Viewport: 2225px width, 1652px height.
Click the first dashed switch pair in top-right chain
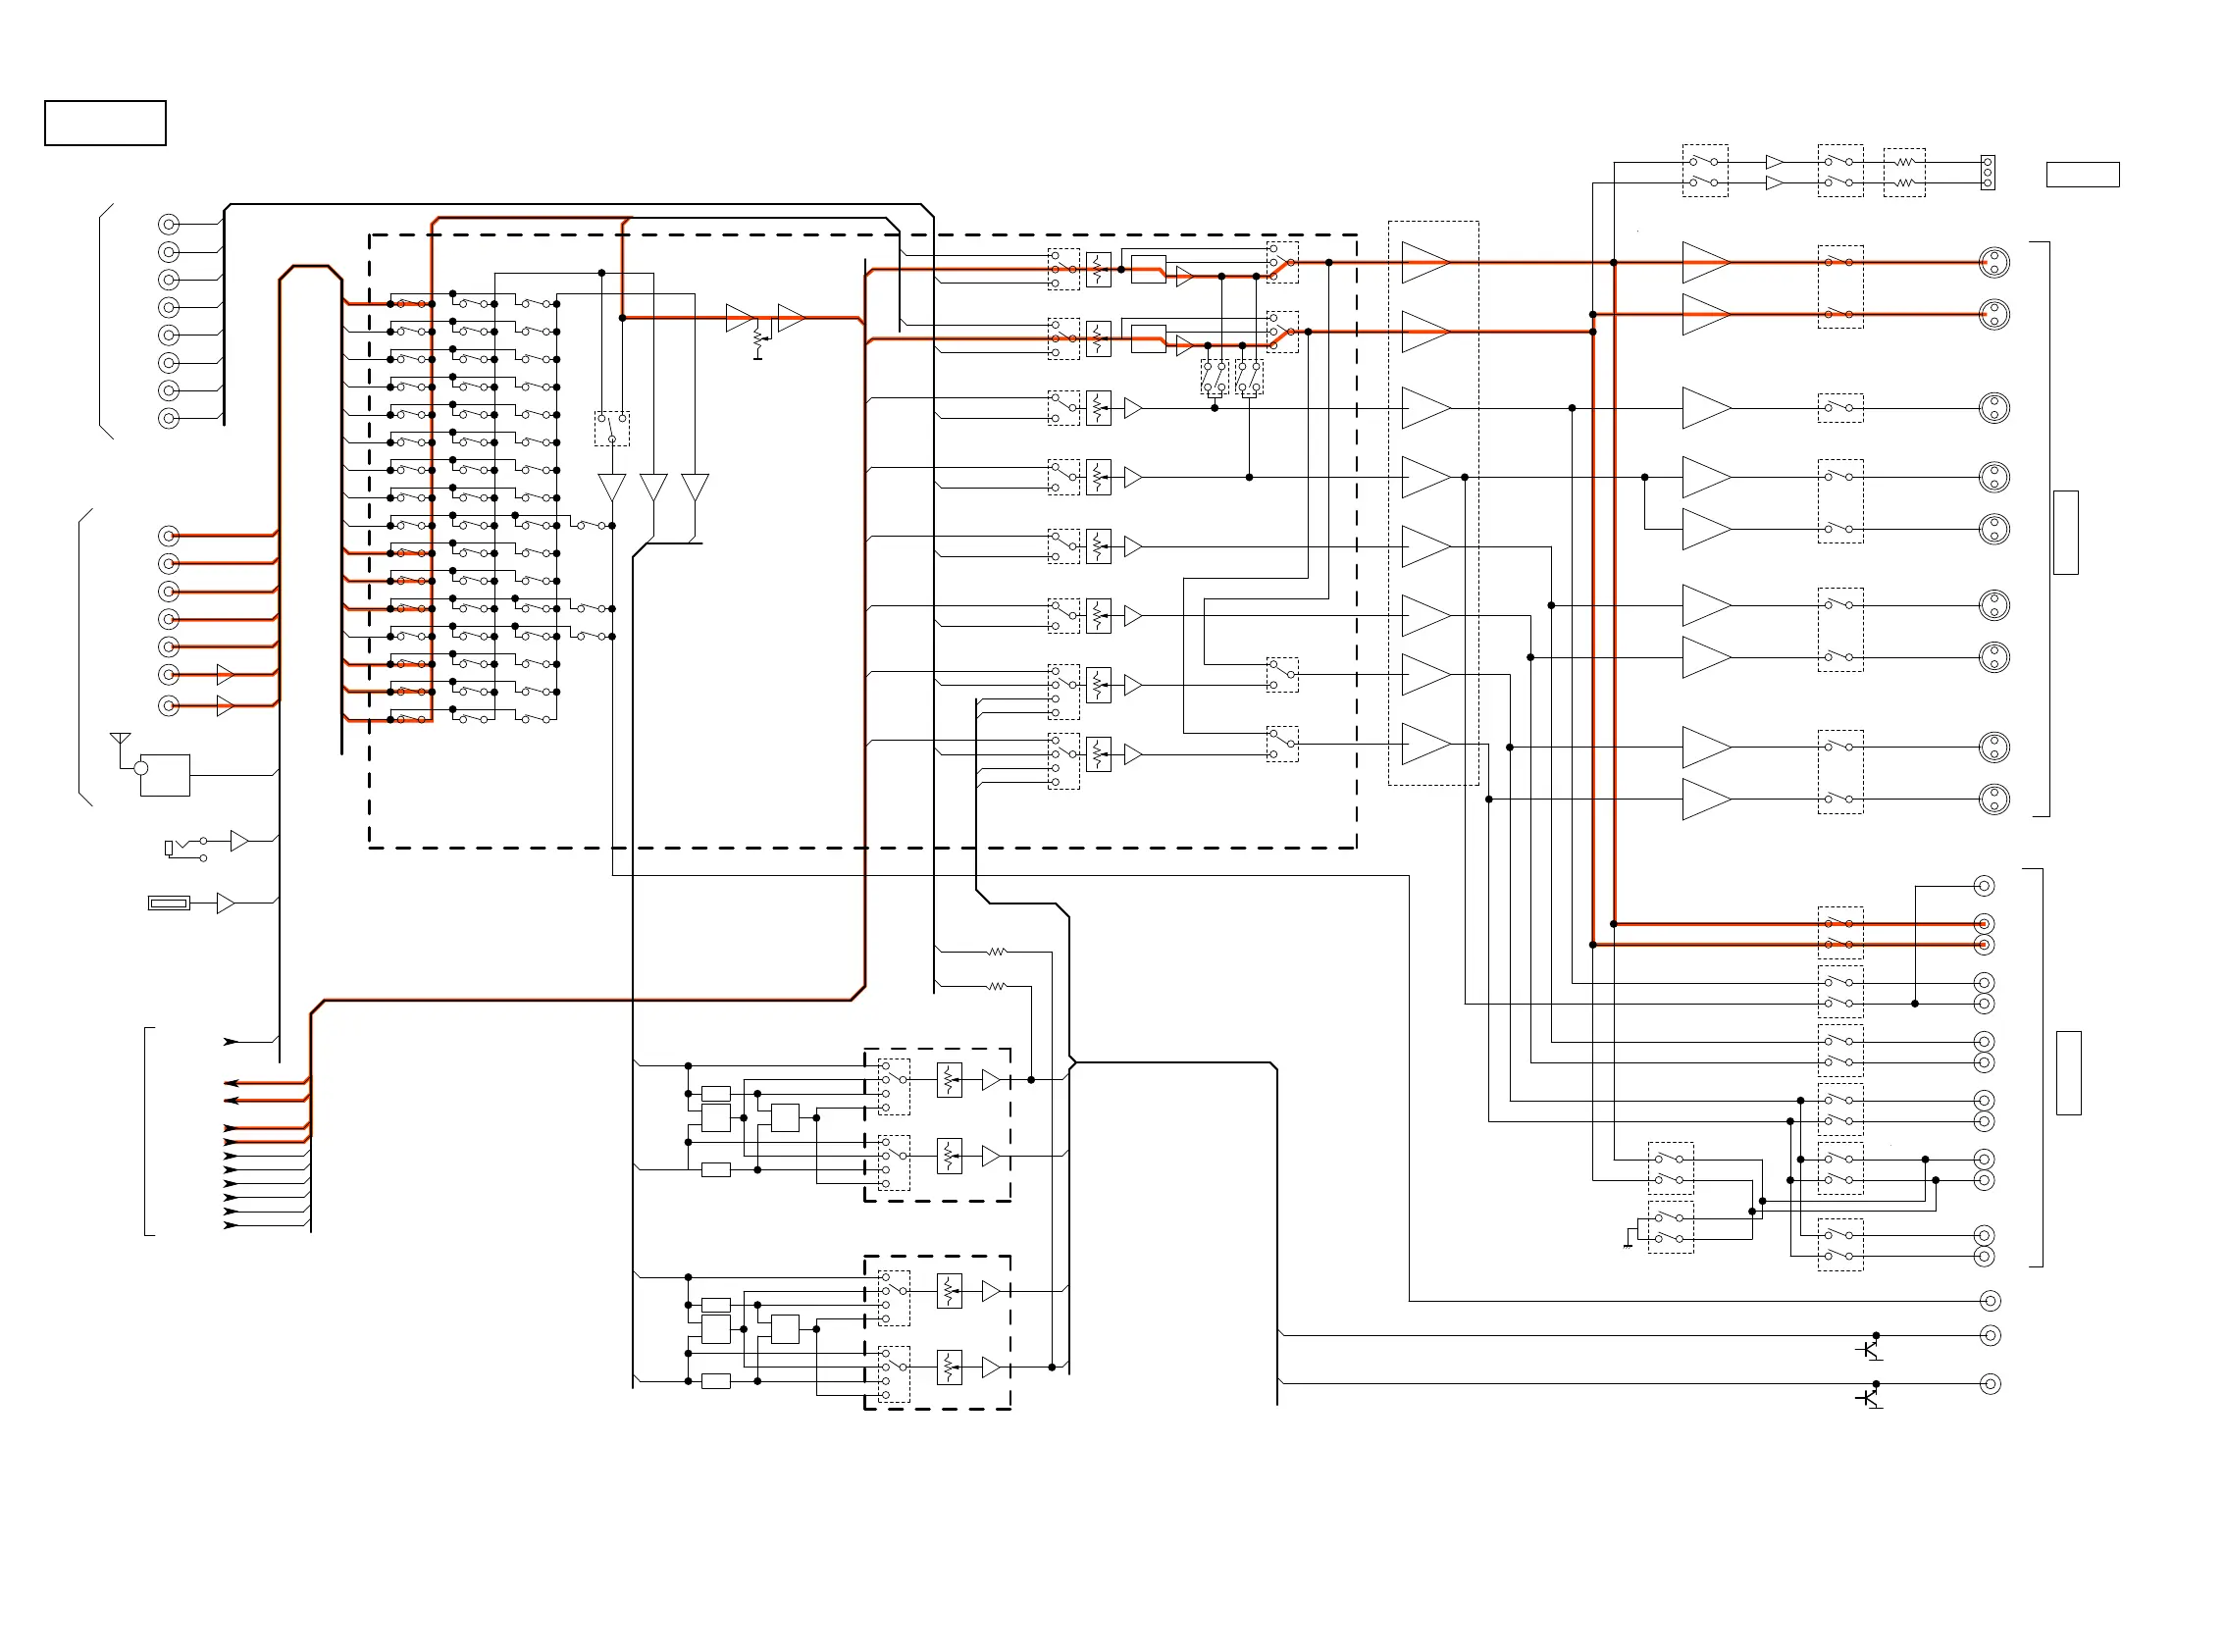pyautogui.click(x=1704, y=170)
